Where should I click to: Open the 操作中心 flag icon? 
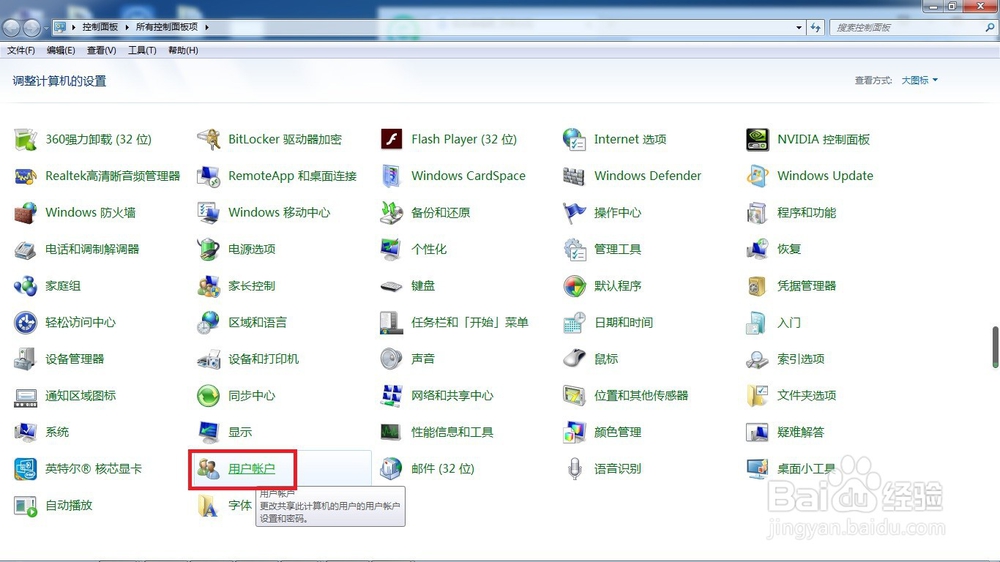574,212
